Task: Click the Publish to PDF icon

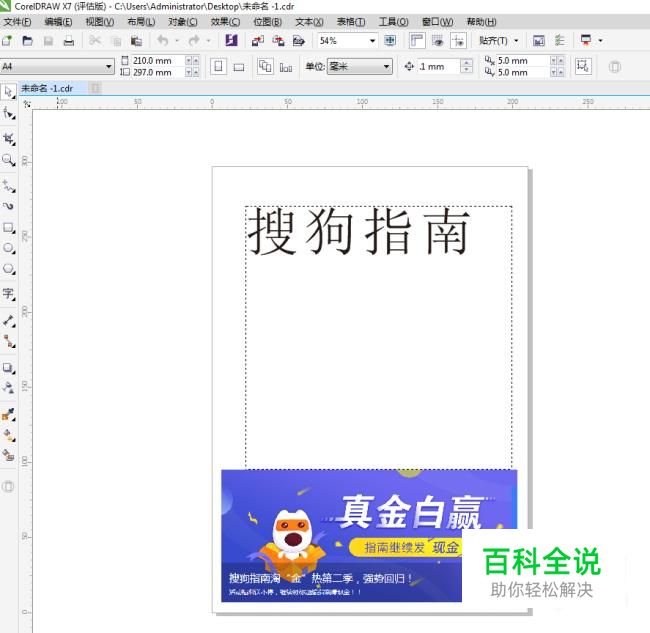Action: (299, 41)
